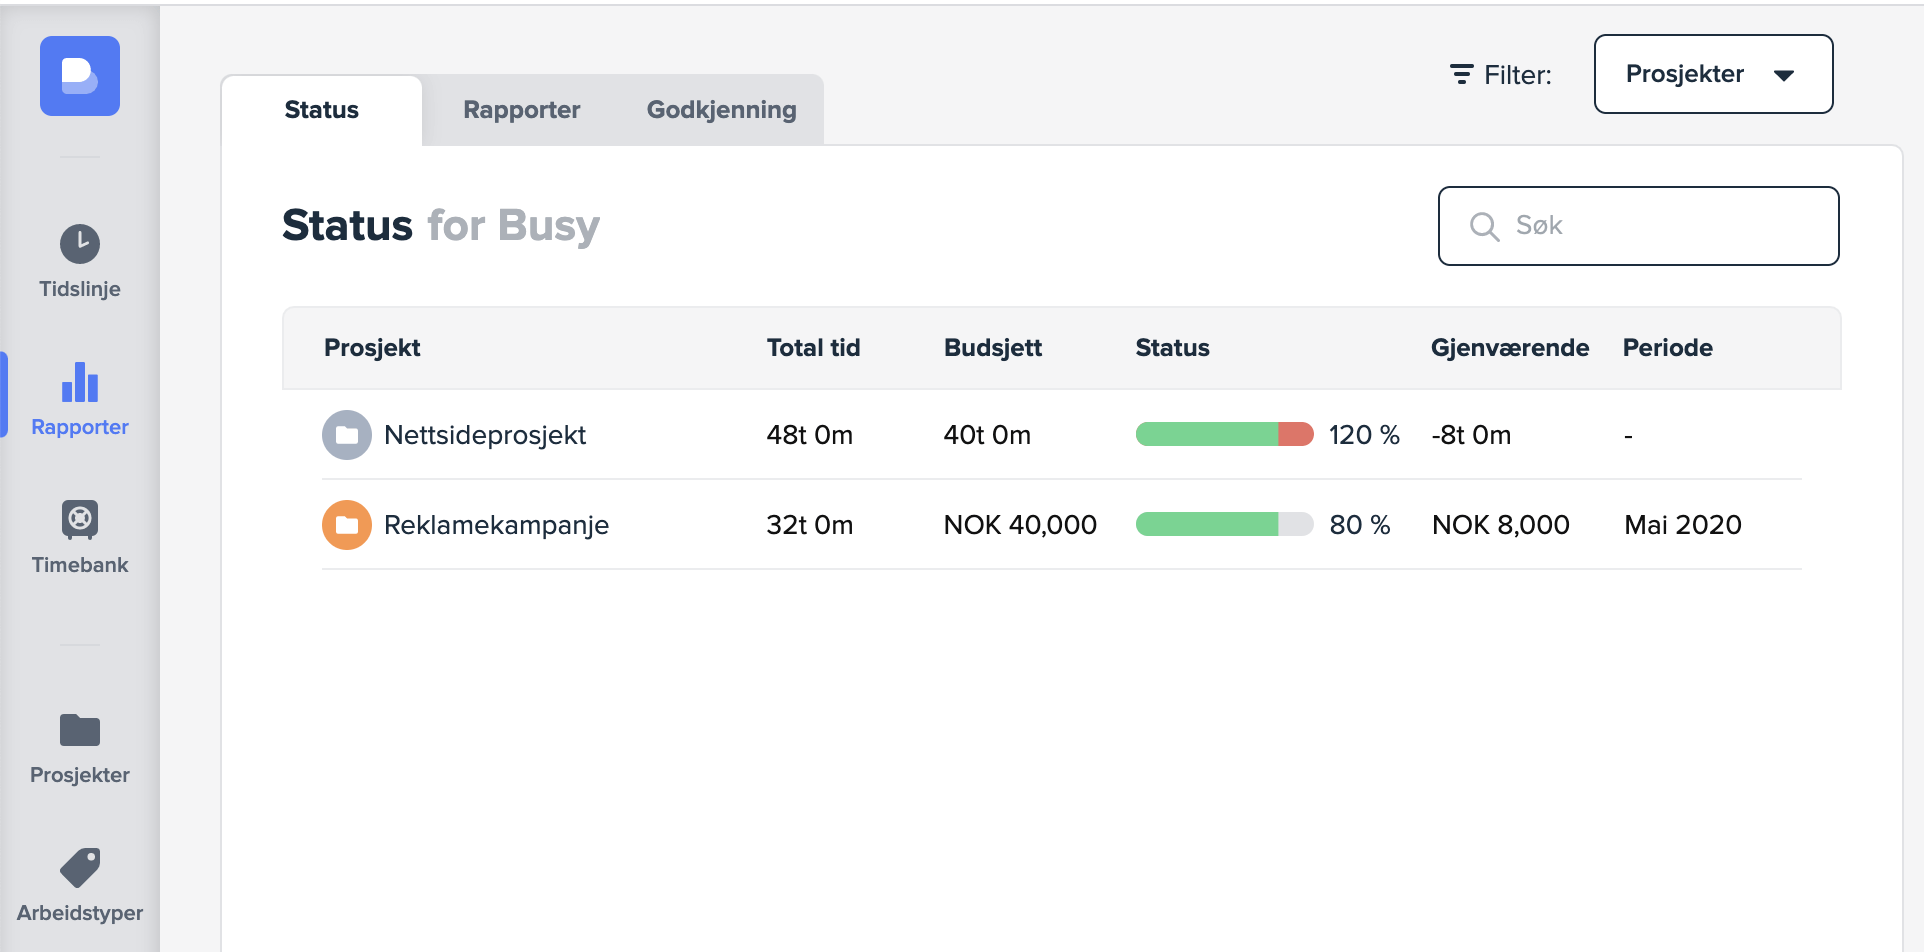Click the -8t 0m remaining value
The height and width of the screenshot is (952, 1924).
coord(1471,435)
